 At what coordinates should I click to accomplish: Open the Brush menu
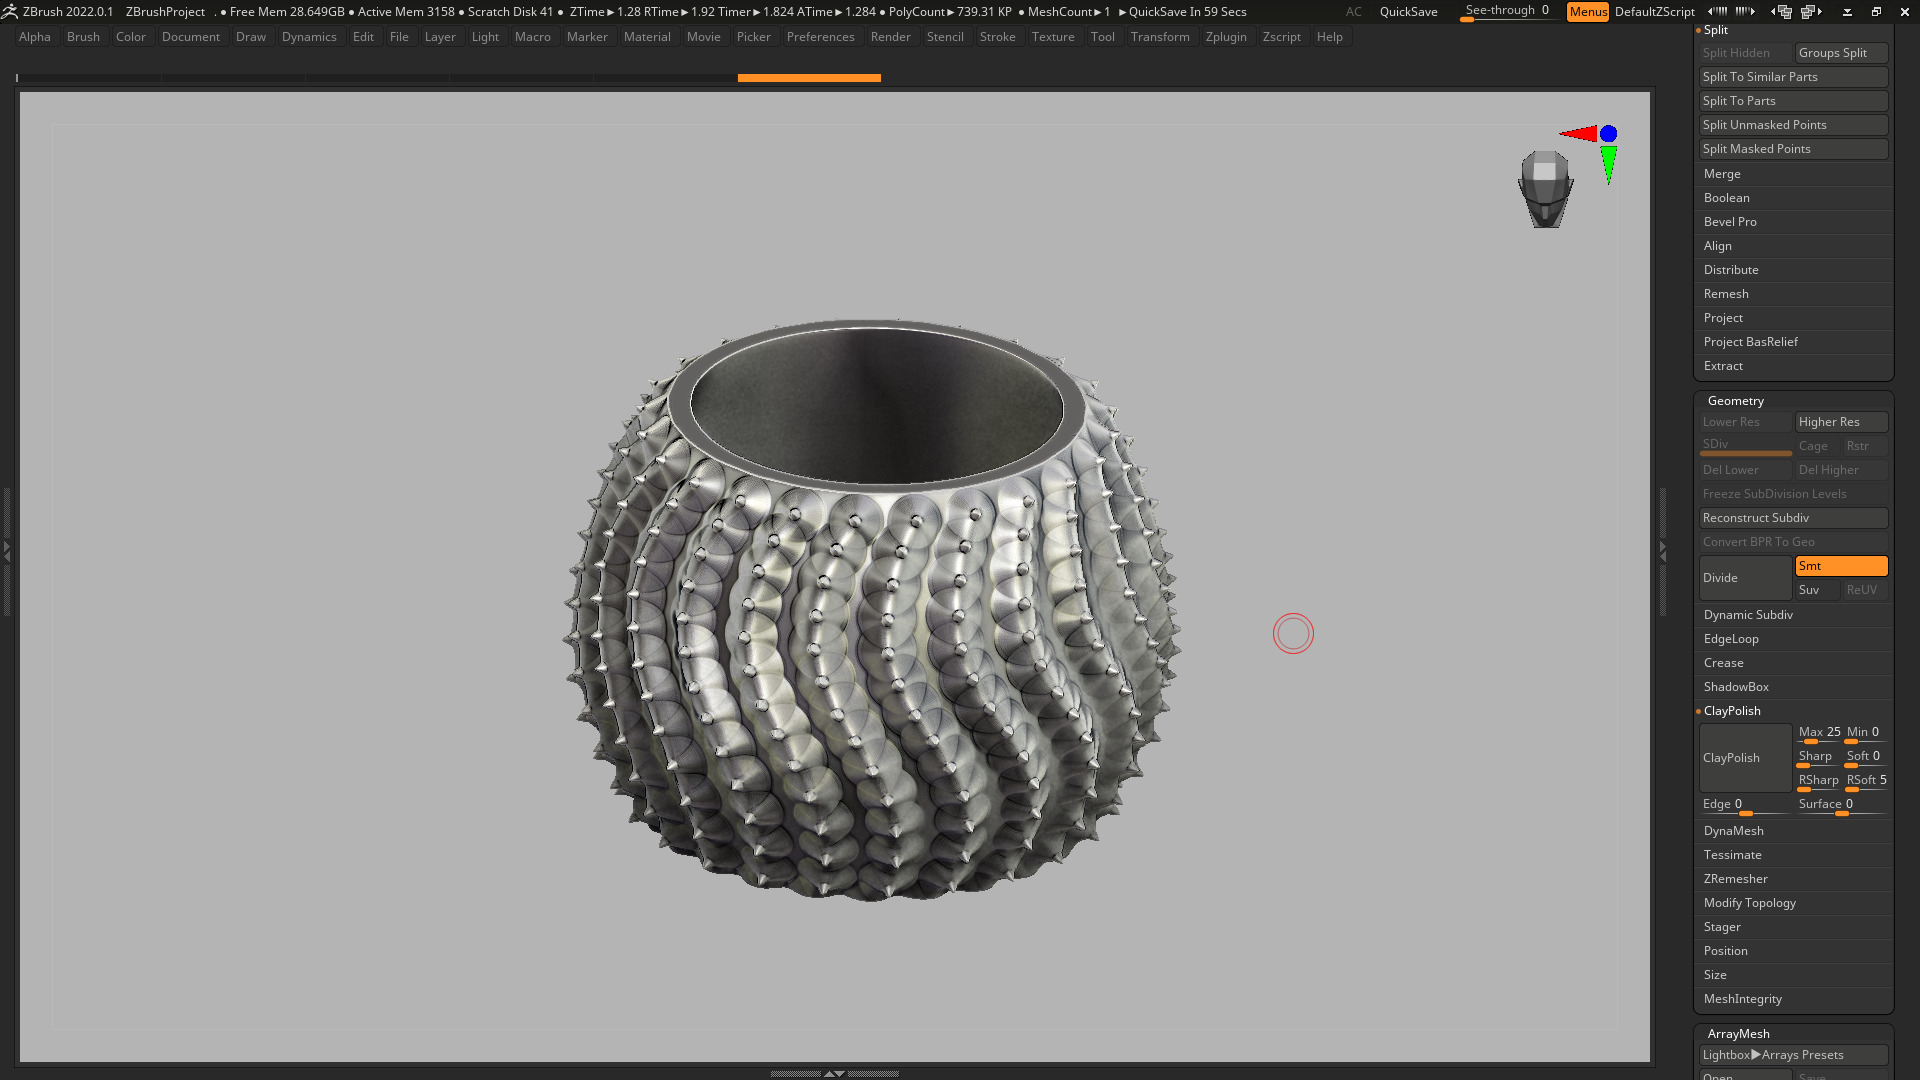83,37
